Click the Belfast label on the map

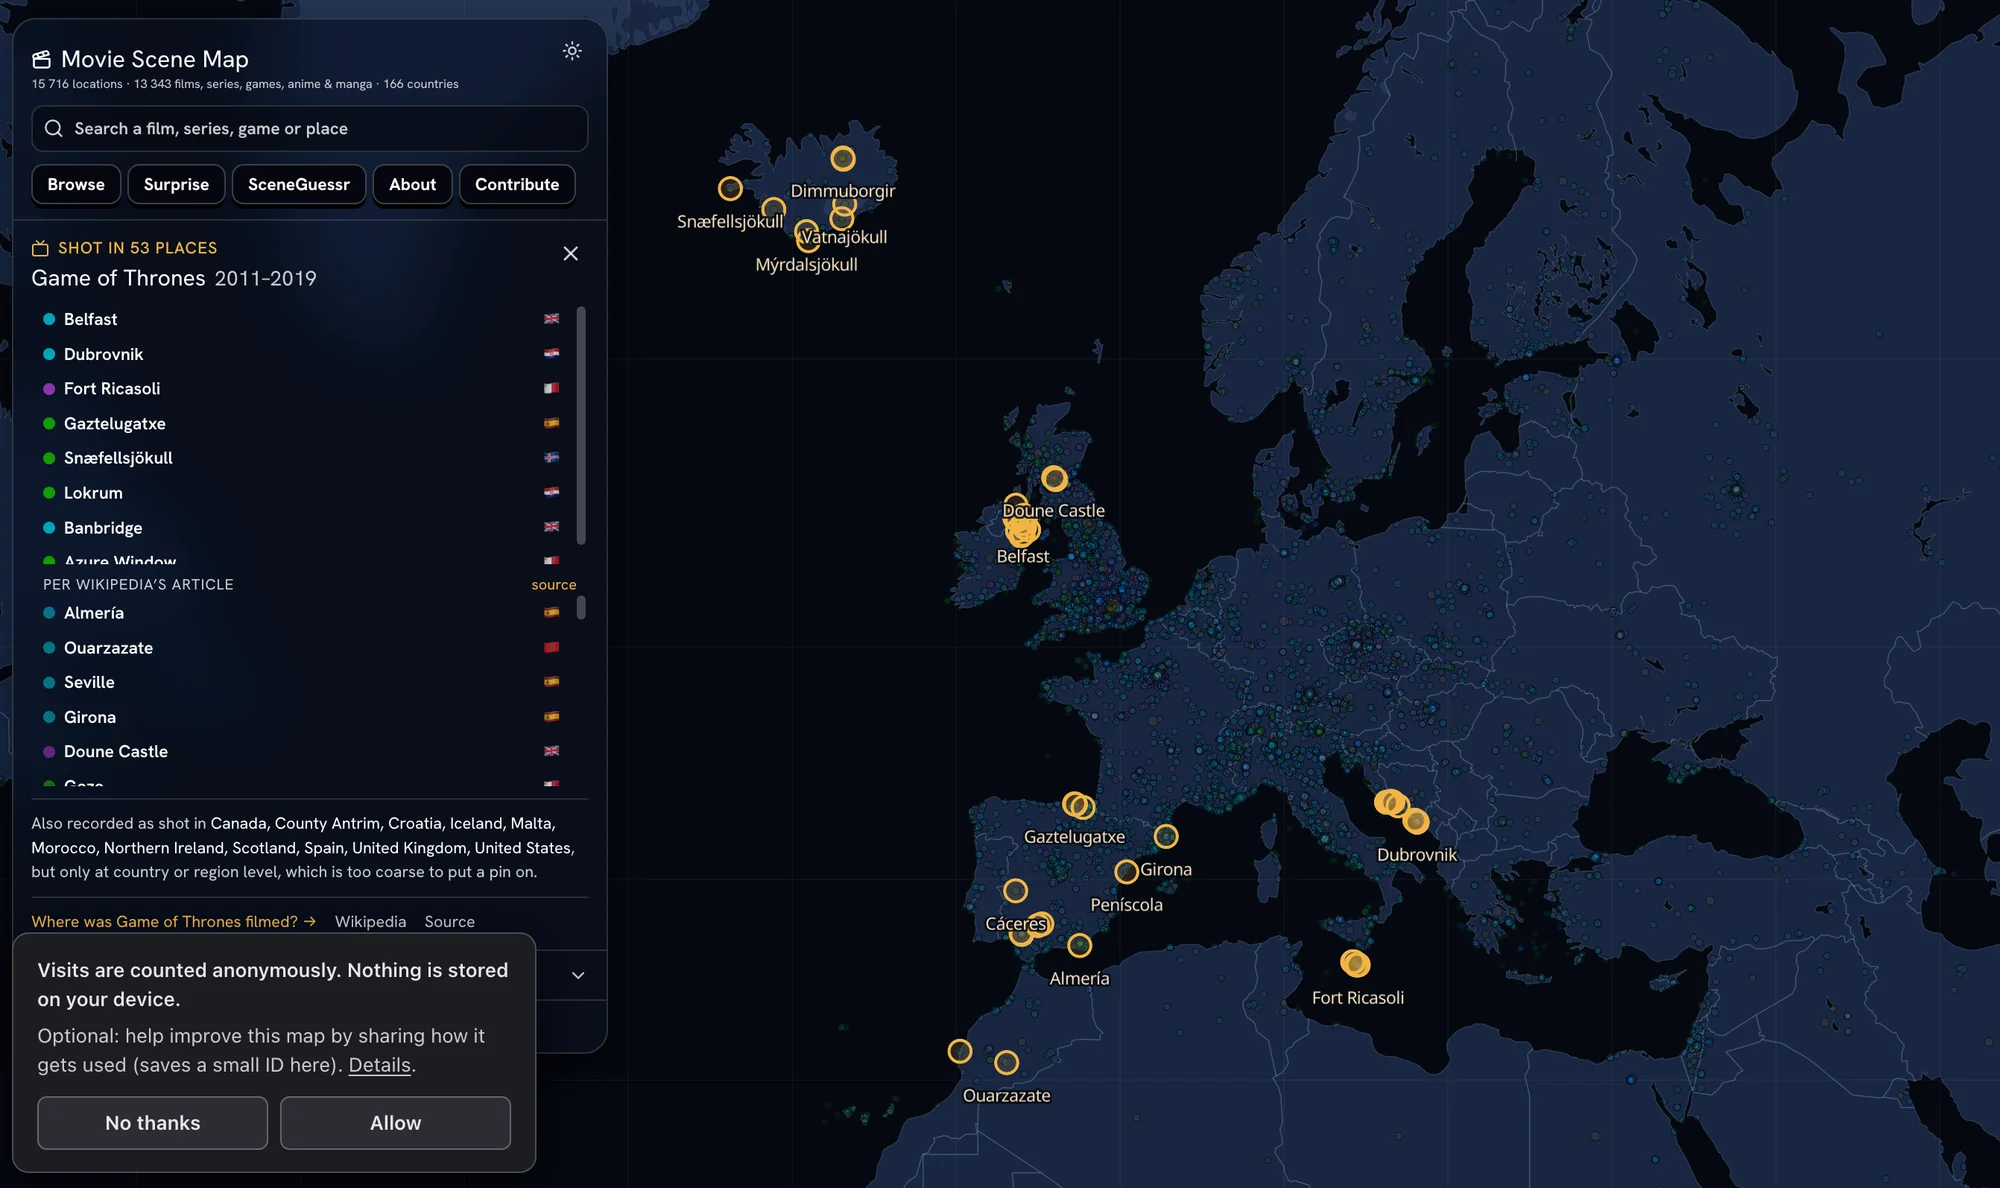coord(1023,557)
